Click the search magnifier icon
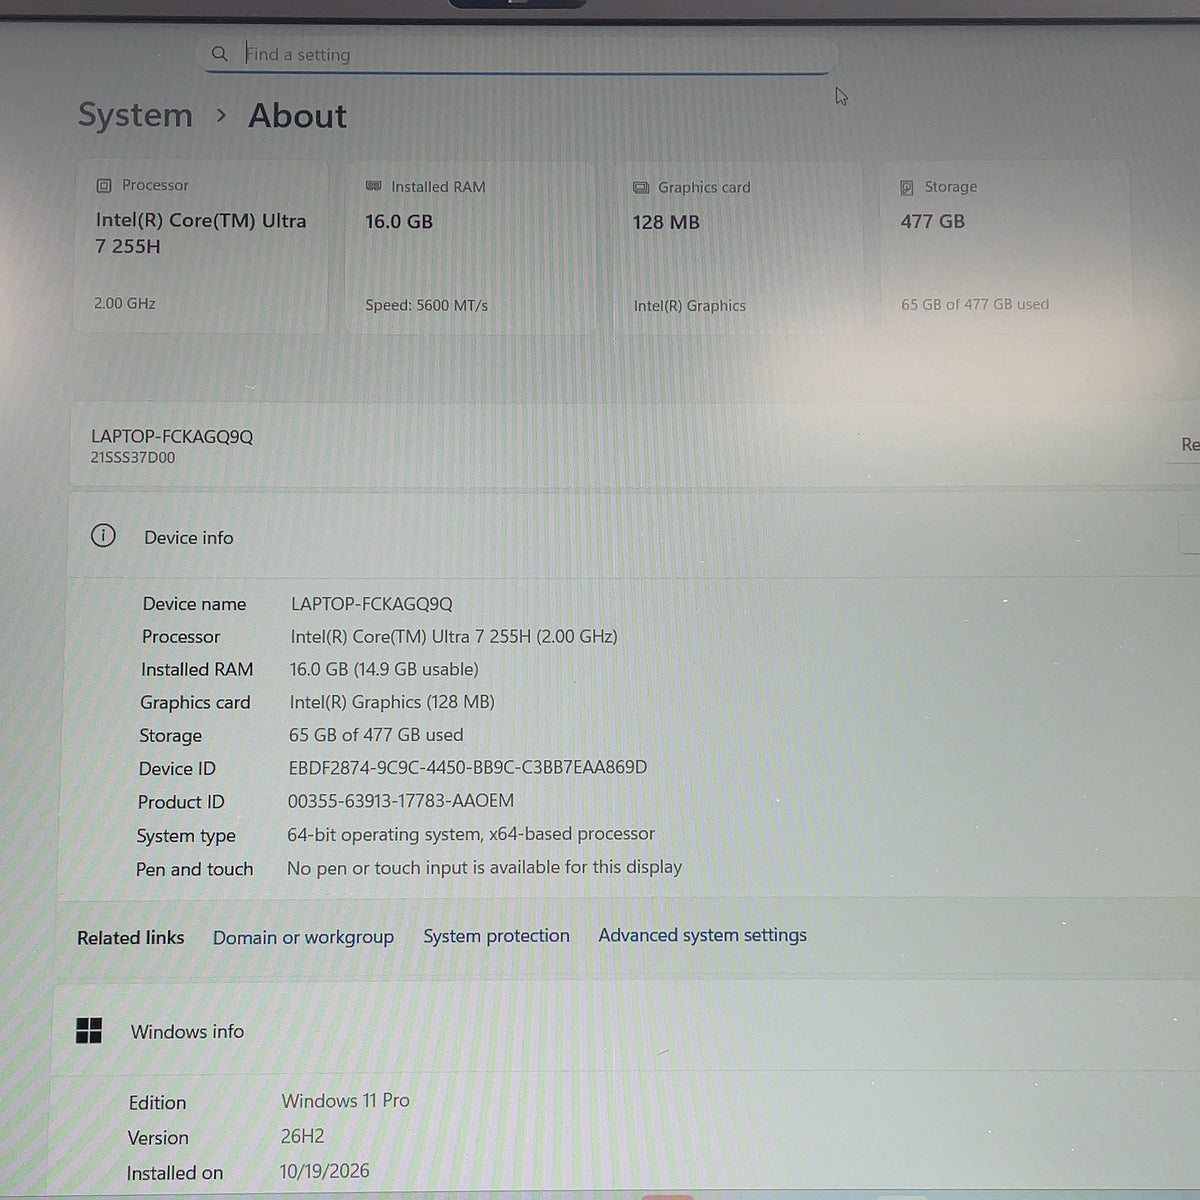The width and height of the screenshot is (1200, 1200). click(x=220, y=54)
